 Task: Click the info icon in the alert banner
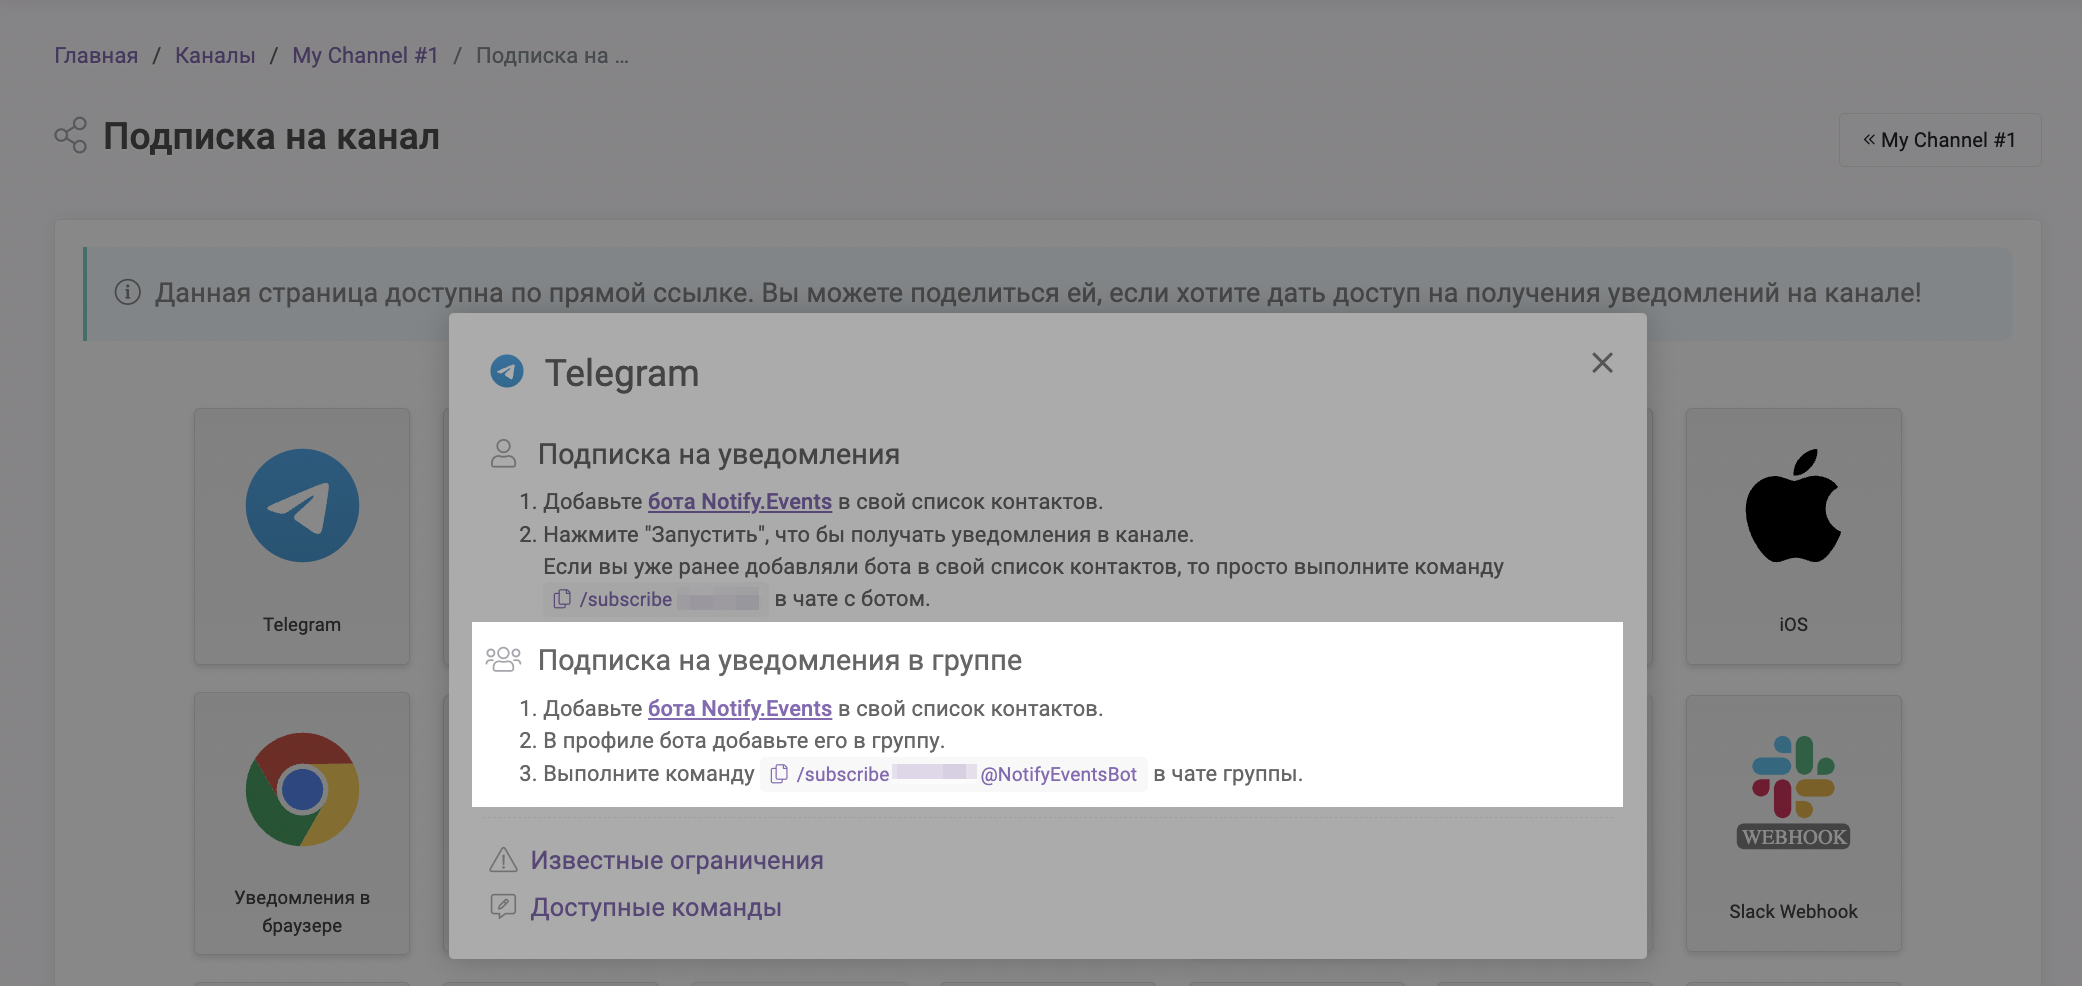[x=127, y=292]
